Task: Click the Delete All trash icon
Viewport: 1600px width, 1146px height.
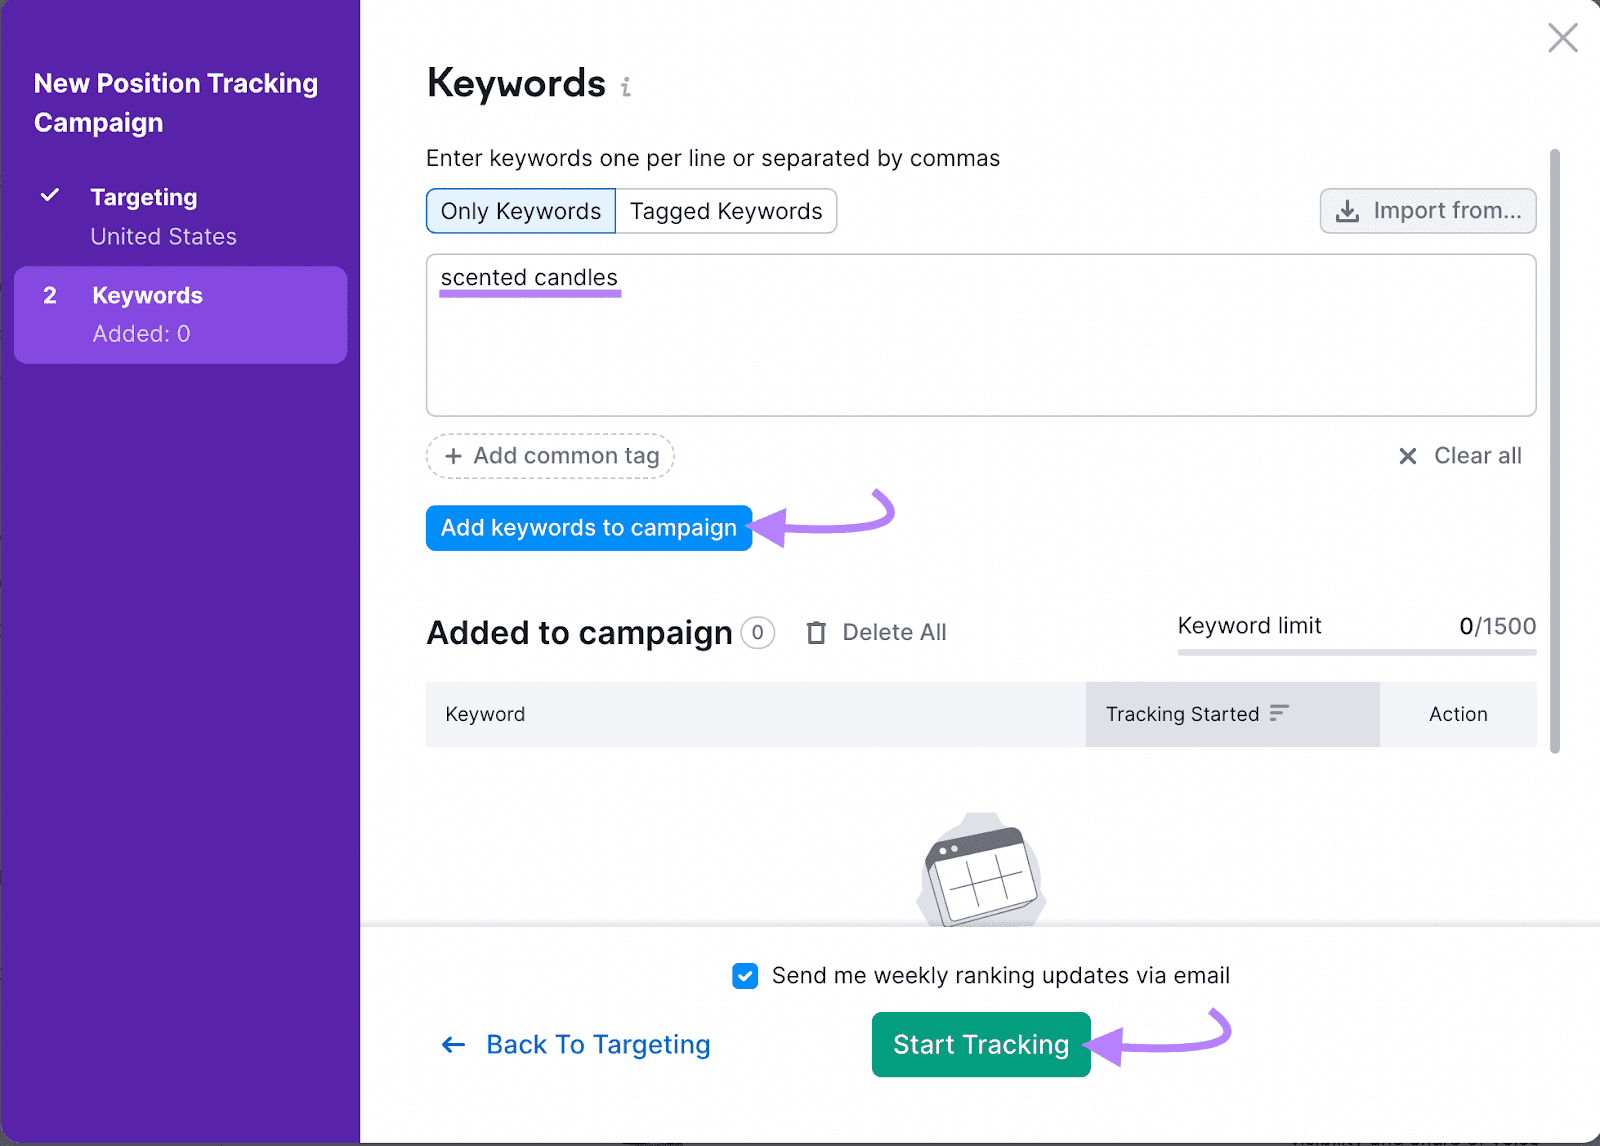Action: 817,632
